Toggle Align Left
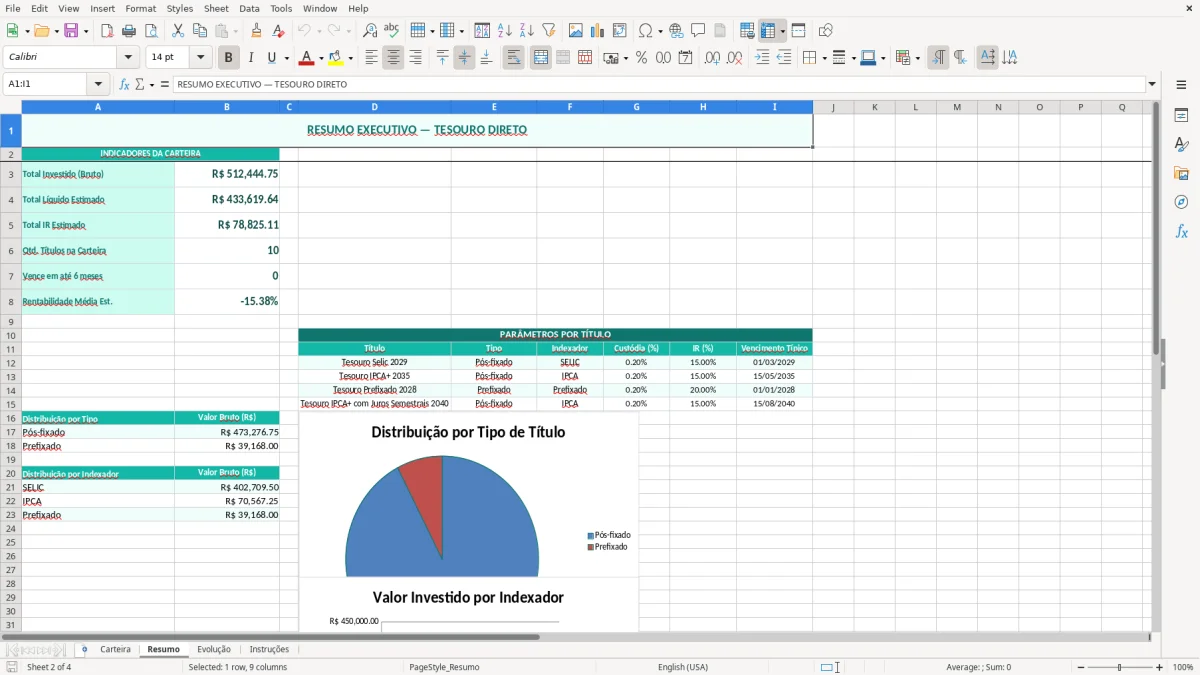 371,58
